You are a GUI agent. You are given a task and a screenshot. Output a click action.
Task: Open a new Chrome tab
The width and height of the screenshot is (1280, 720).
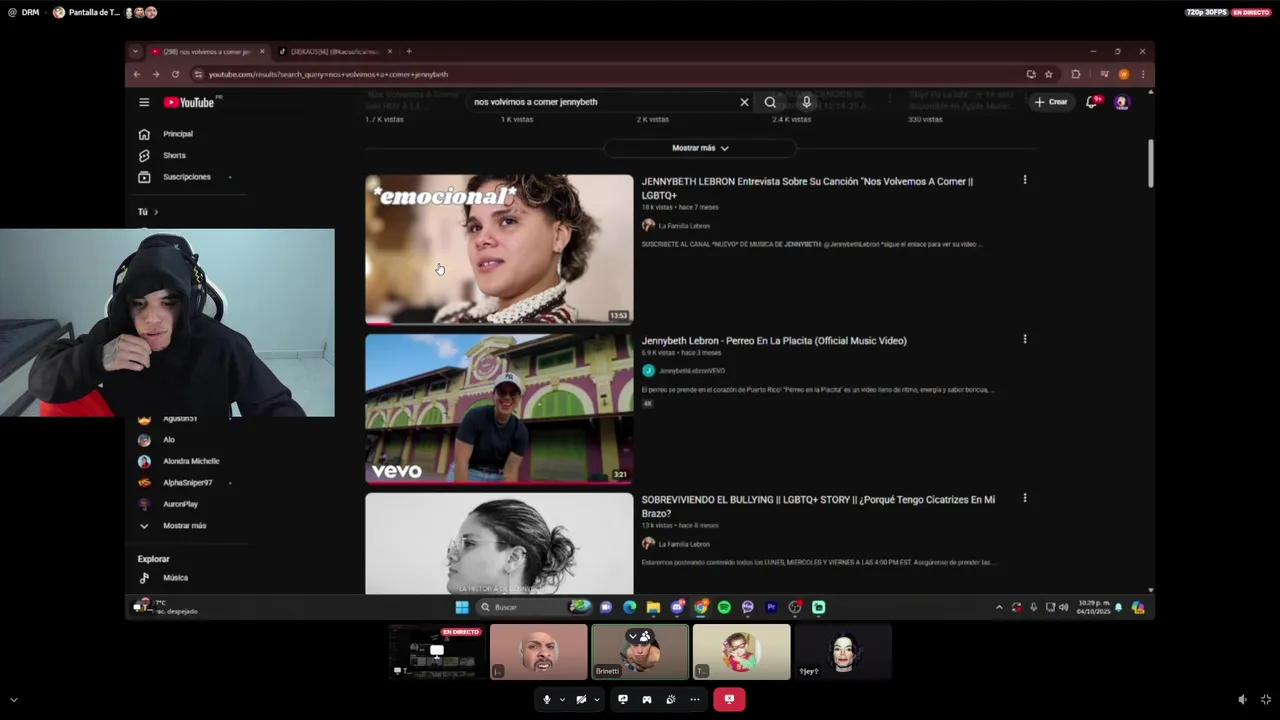pyautogui.click(x=408, y=51)
